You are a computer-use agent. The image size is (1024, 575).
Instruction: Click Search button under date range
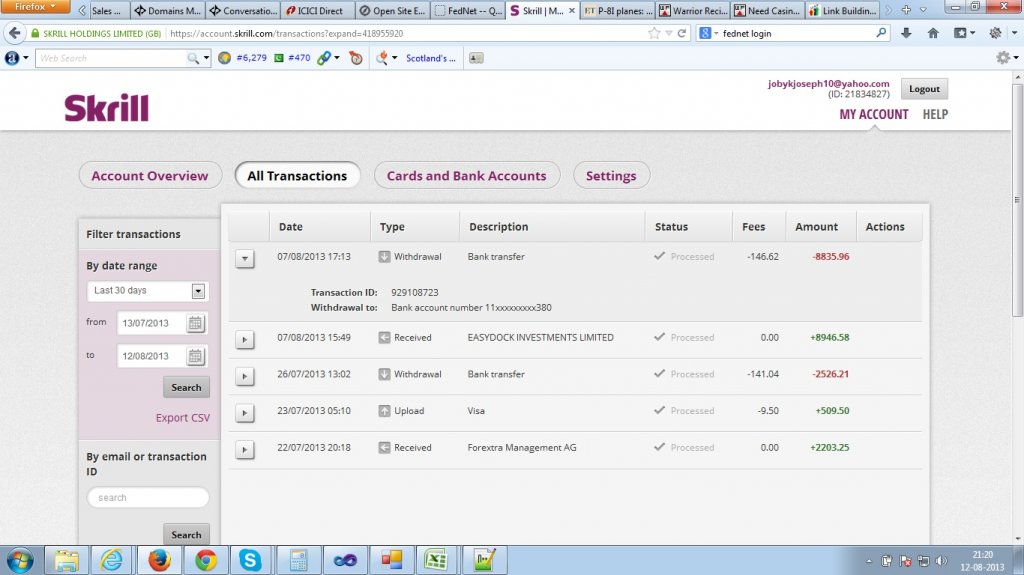(x=186, y=387)
